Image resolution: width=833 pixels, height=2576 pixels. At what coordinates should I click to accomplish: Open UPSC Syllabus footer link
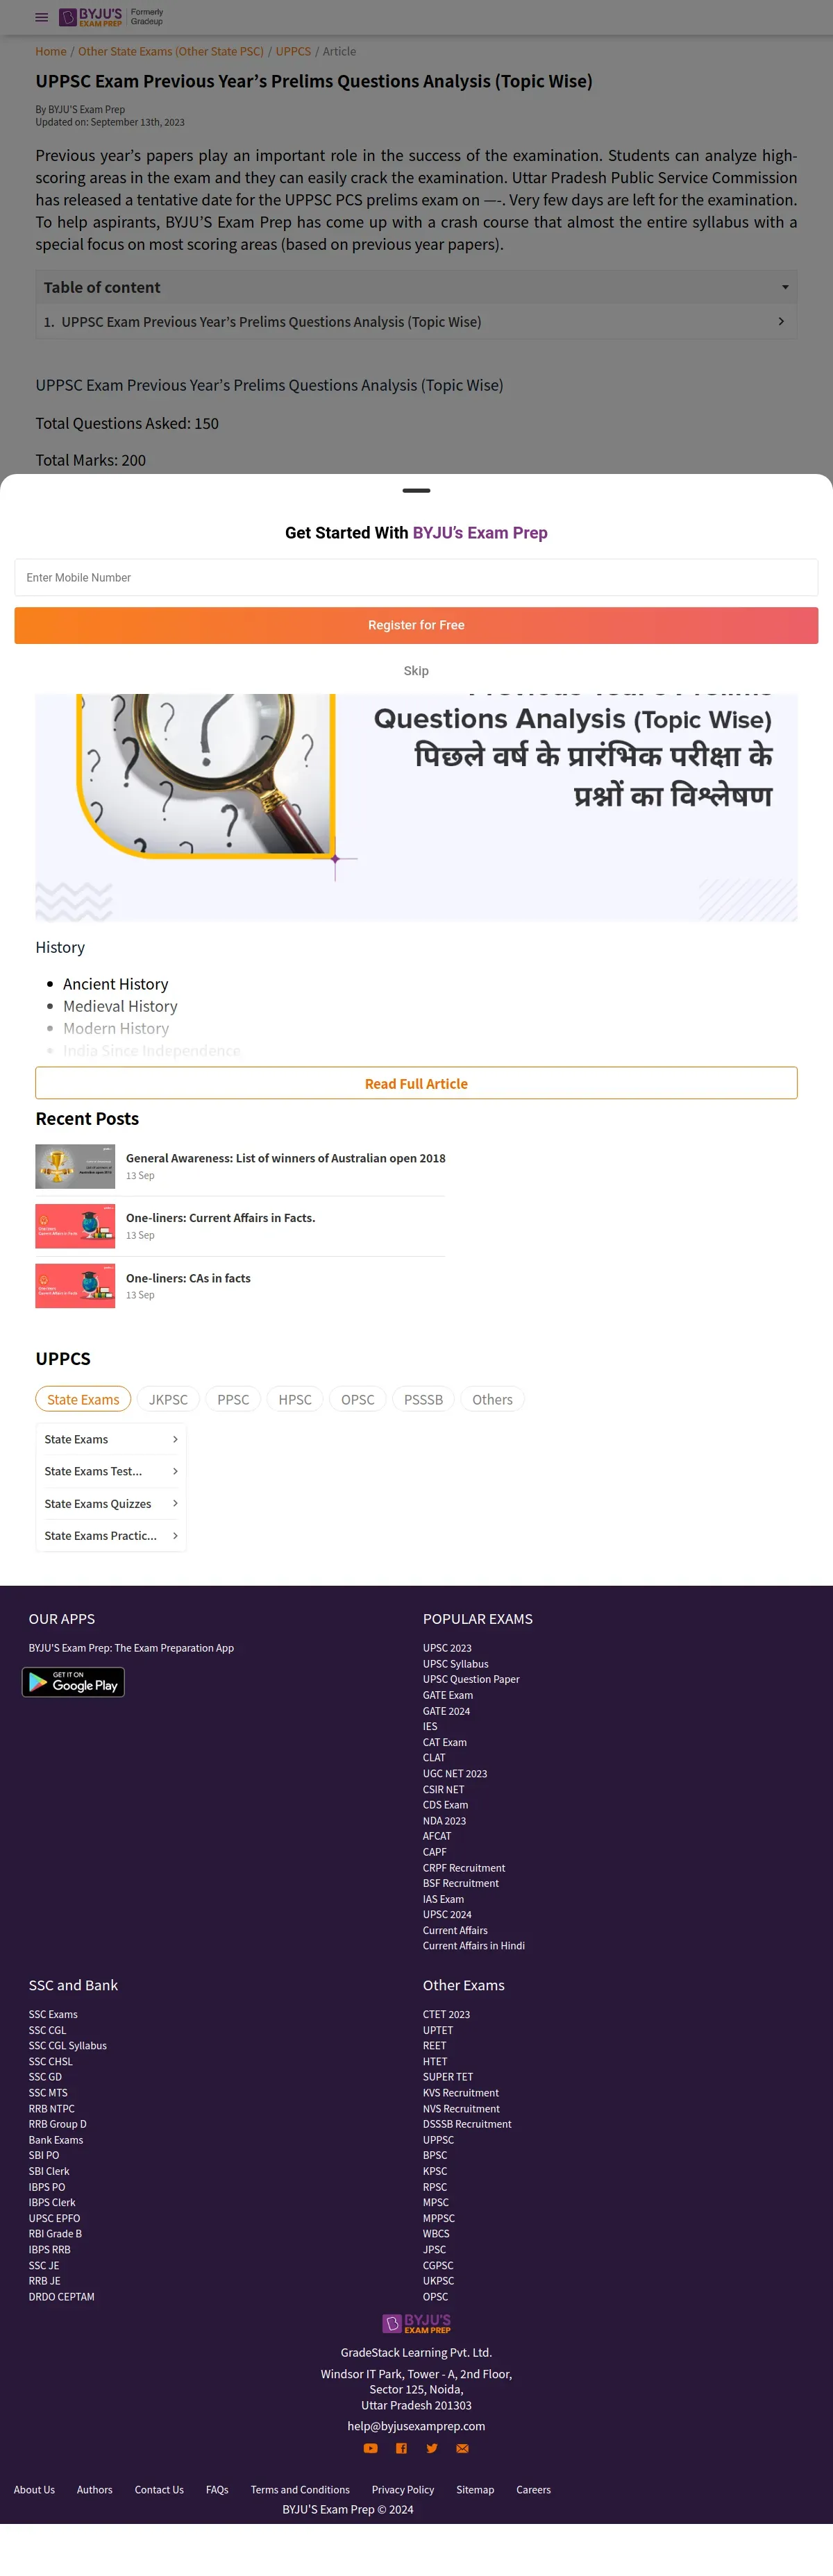tap(455, 1664)
